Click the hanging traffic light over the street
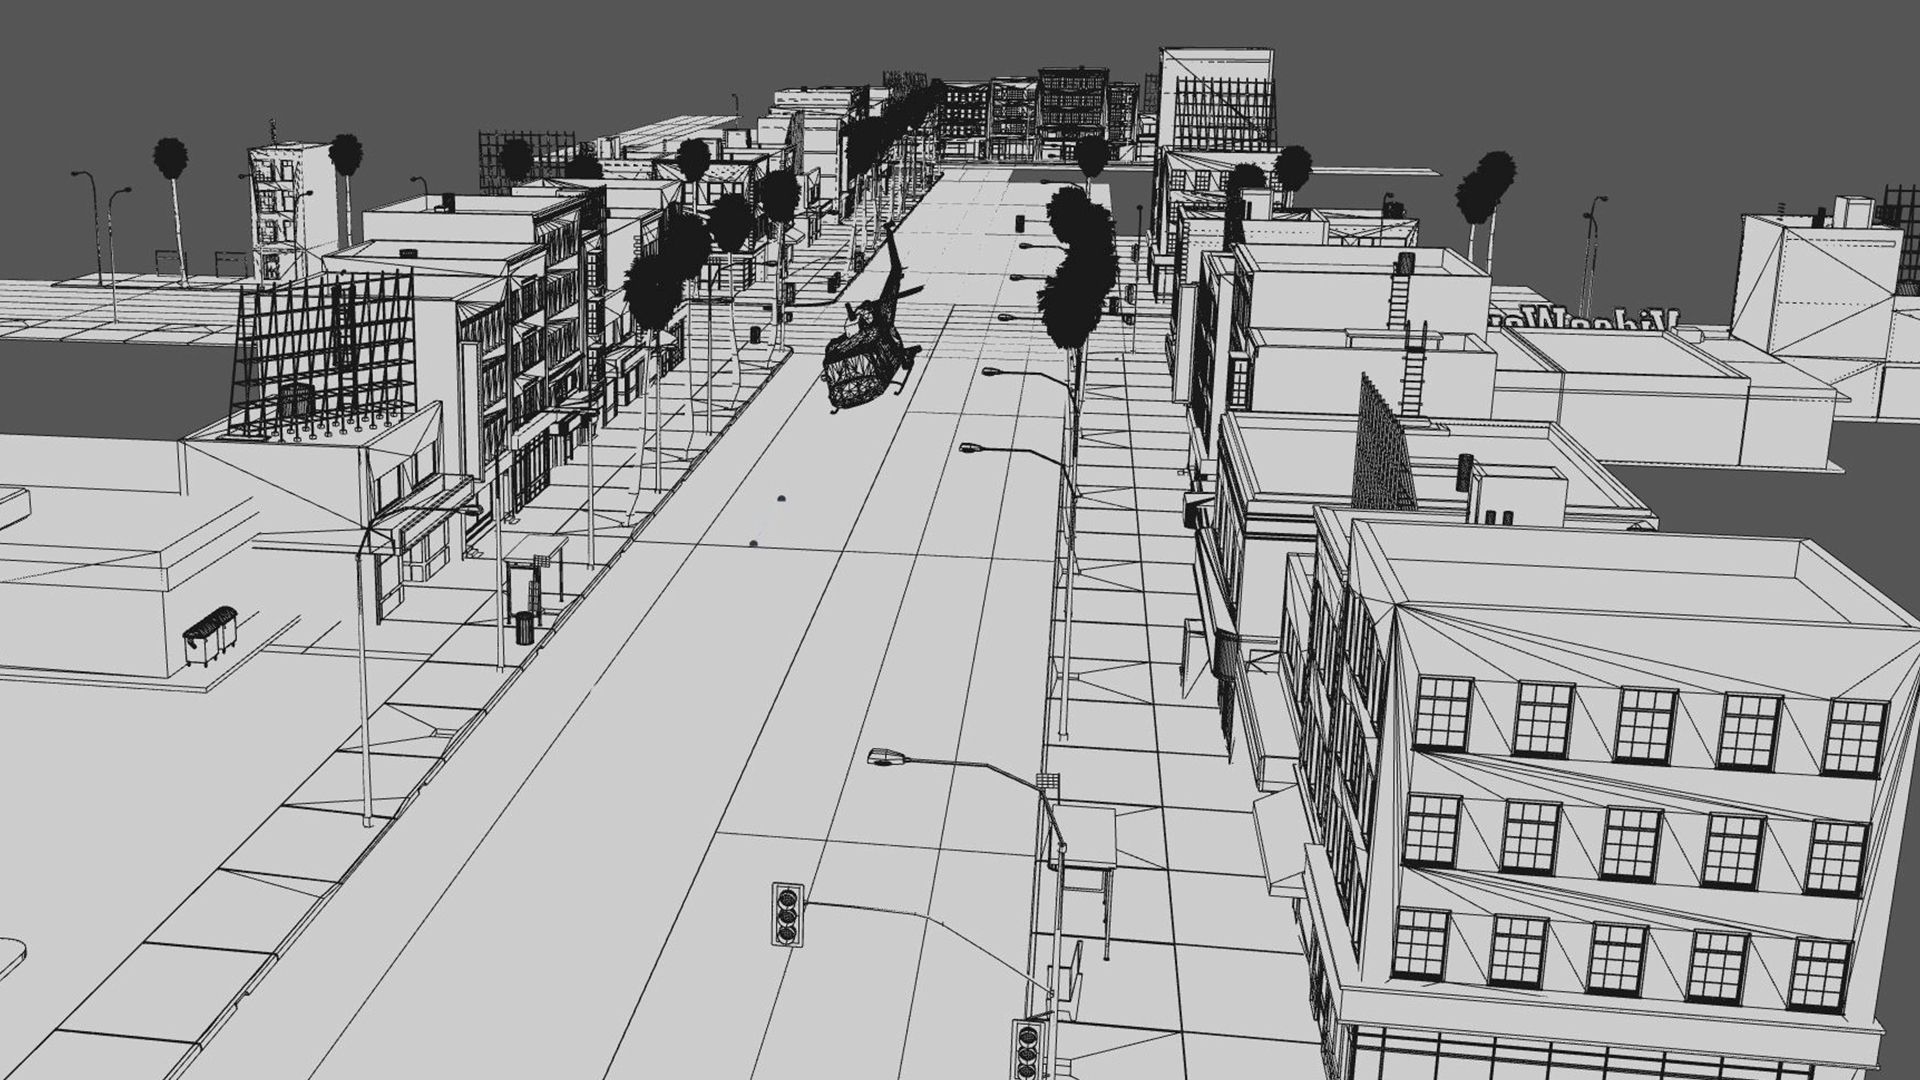 click(789, 913)
